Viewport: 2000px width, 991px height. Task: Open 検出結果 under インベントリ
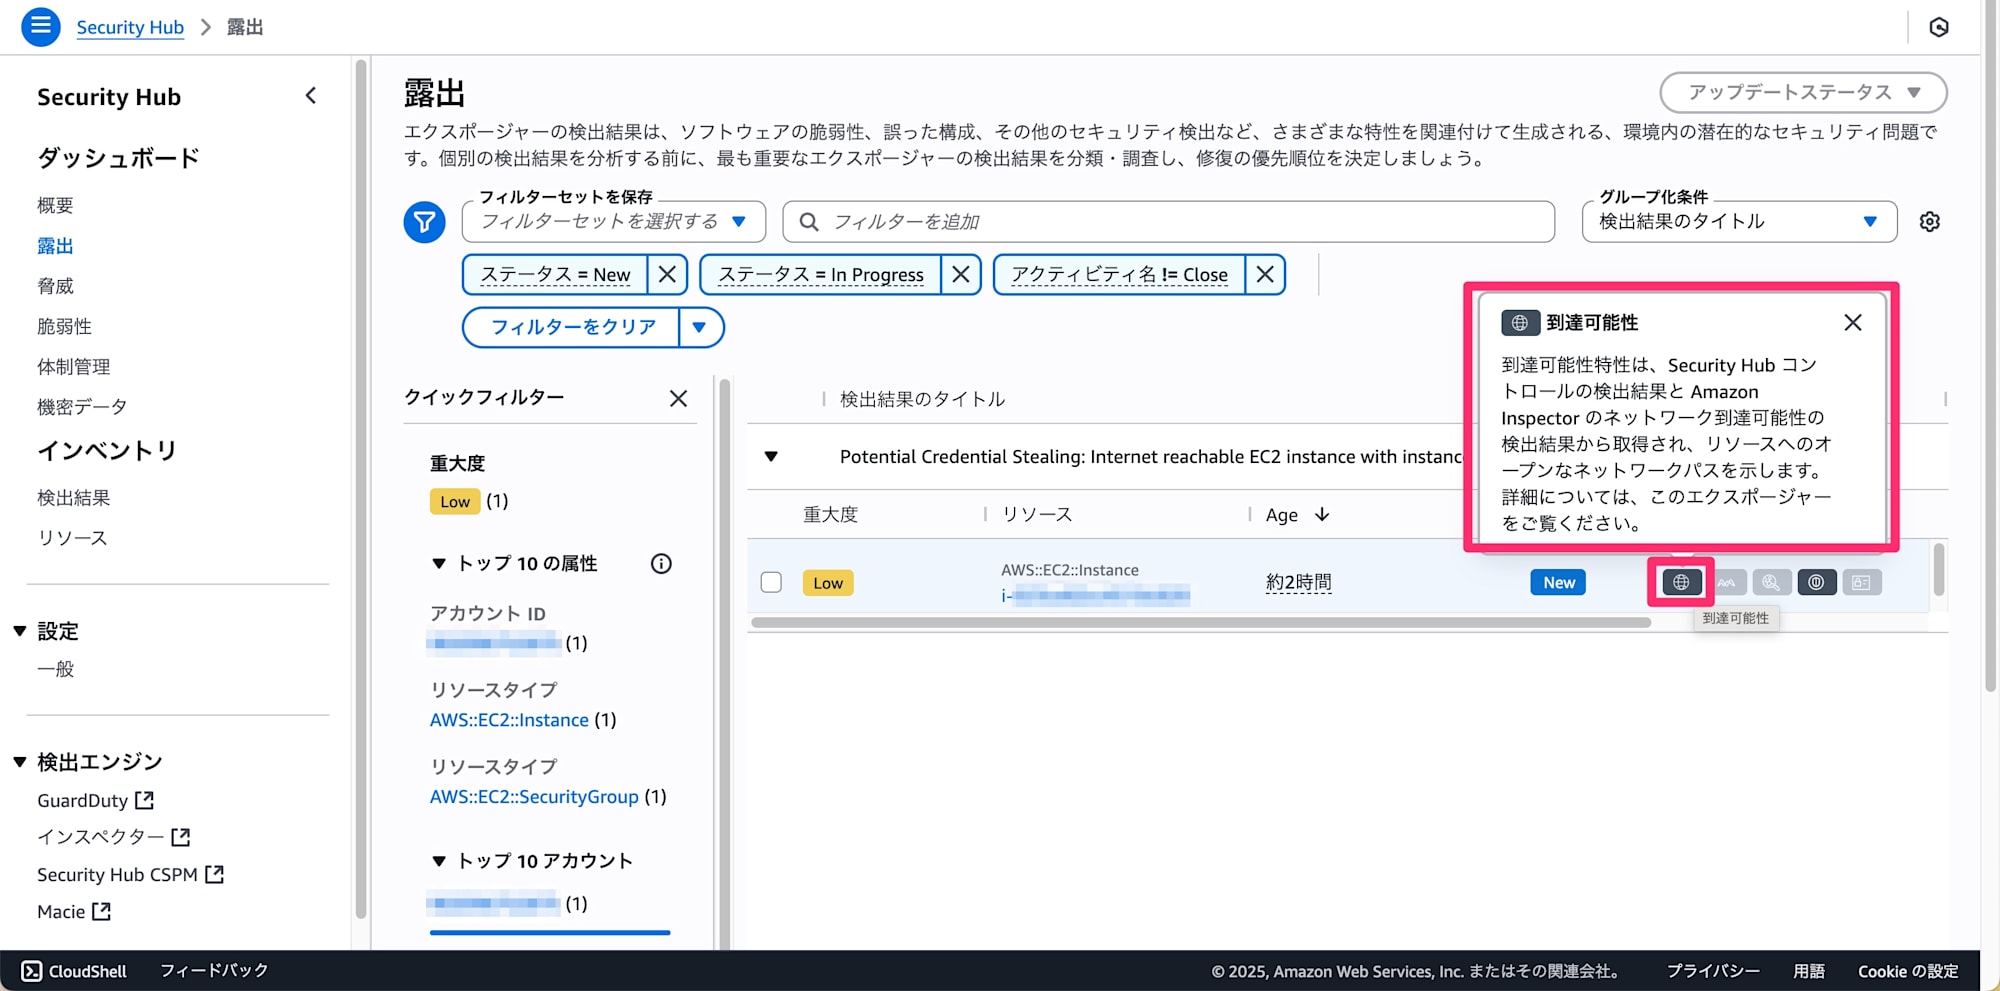(x=73, y=498)
